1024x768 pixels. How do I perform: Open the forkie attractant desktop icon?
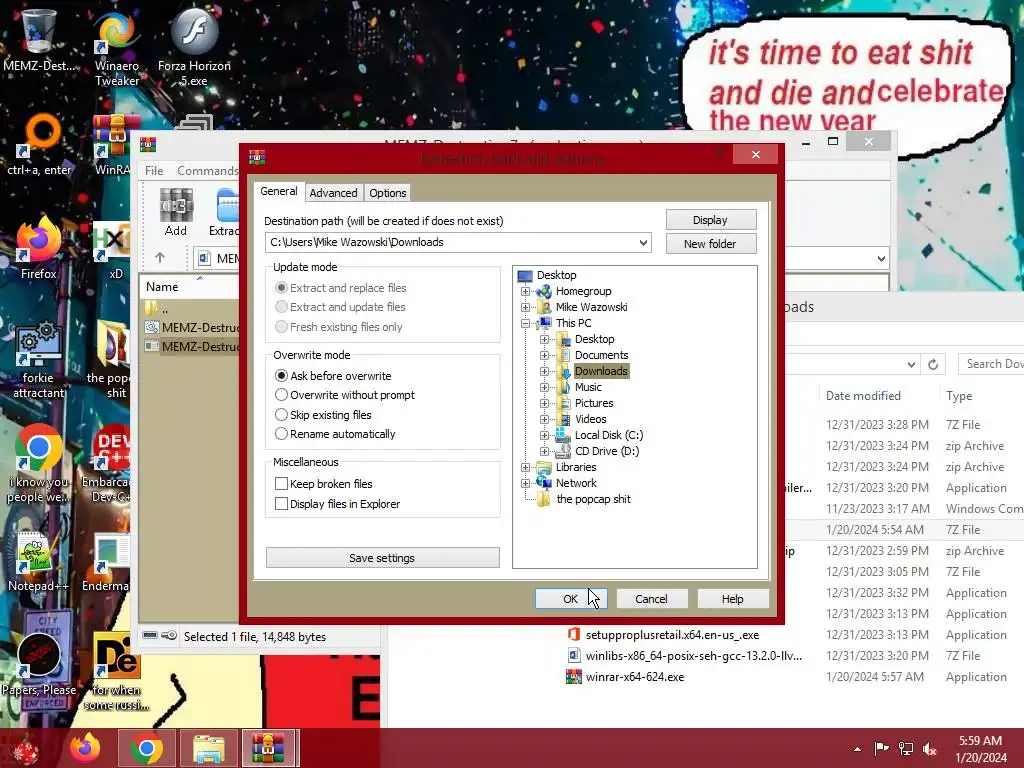[39, 359]
